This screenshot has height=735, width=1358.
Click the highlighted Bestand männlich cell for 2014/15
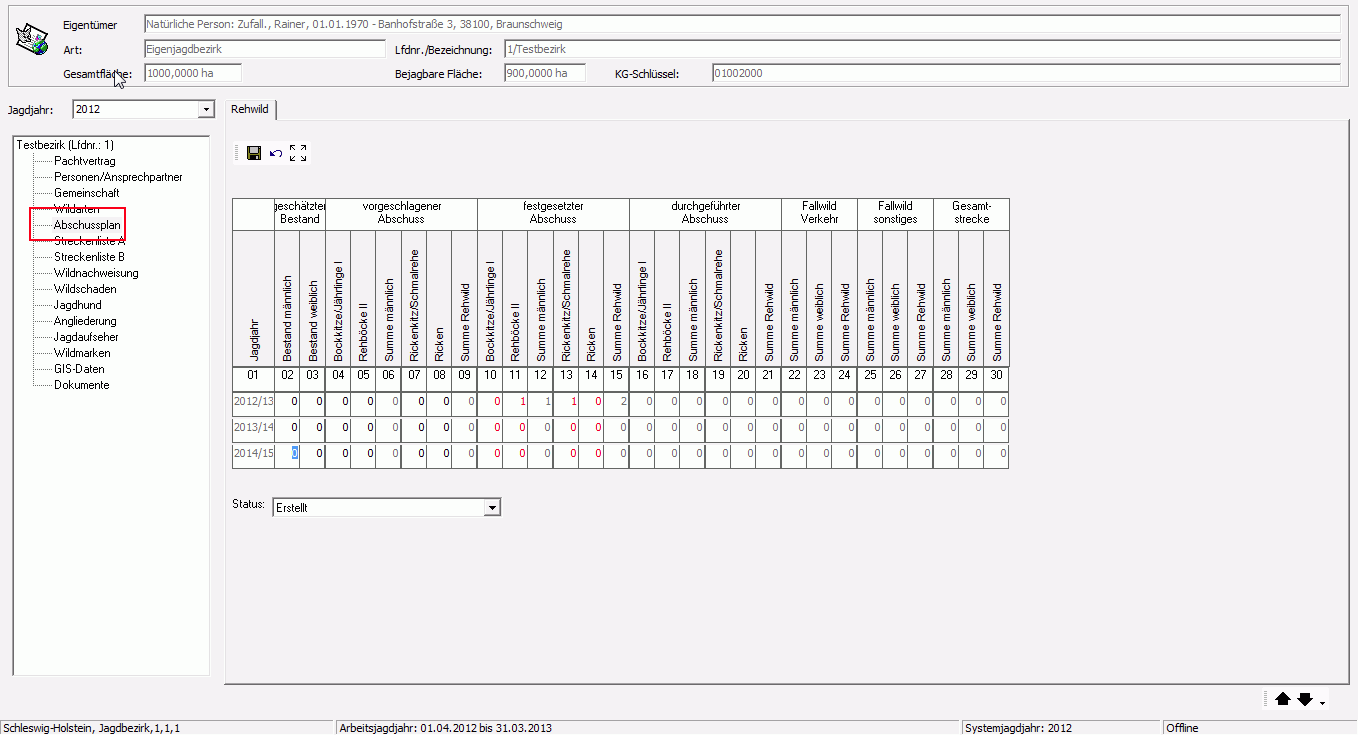294,453
